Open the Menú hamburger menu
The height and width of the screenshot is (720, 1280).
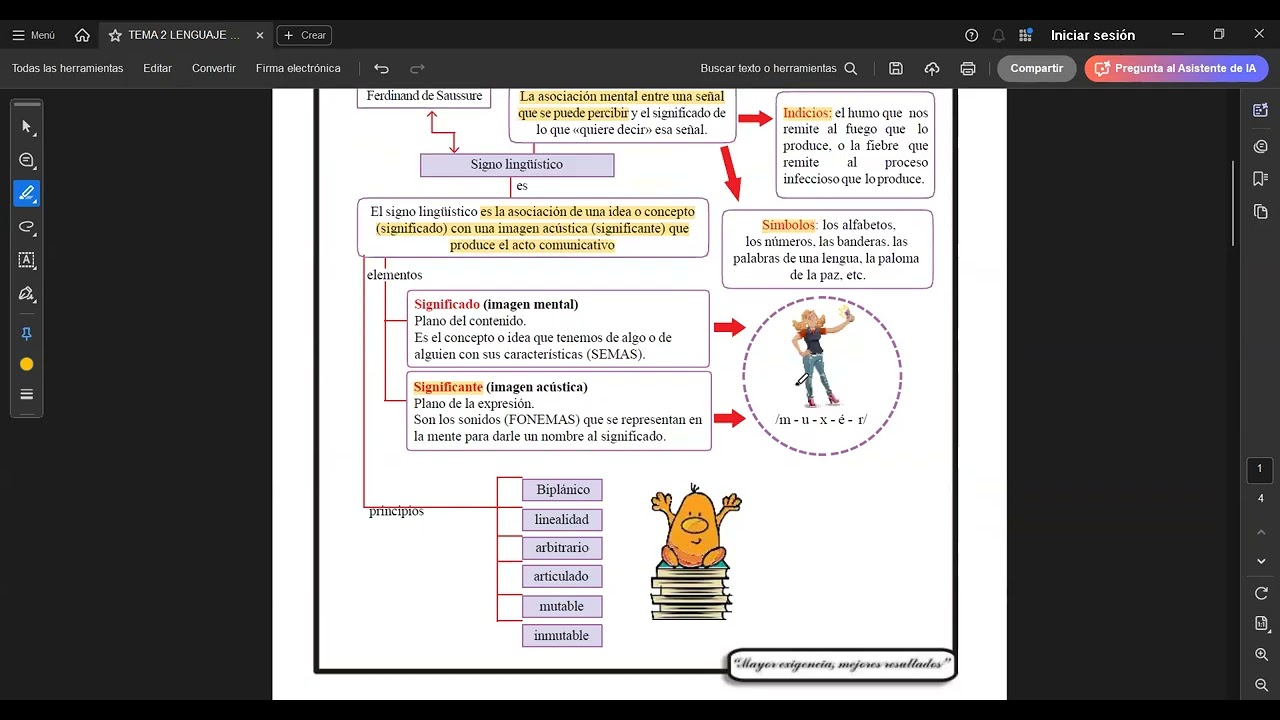point(33,35)
